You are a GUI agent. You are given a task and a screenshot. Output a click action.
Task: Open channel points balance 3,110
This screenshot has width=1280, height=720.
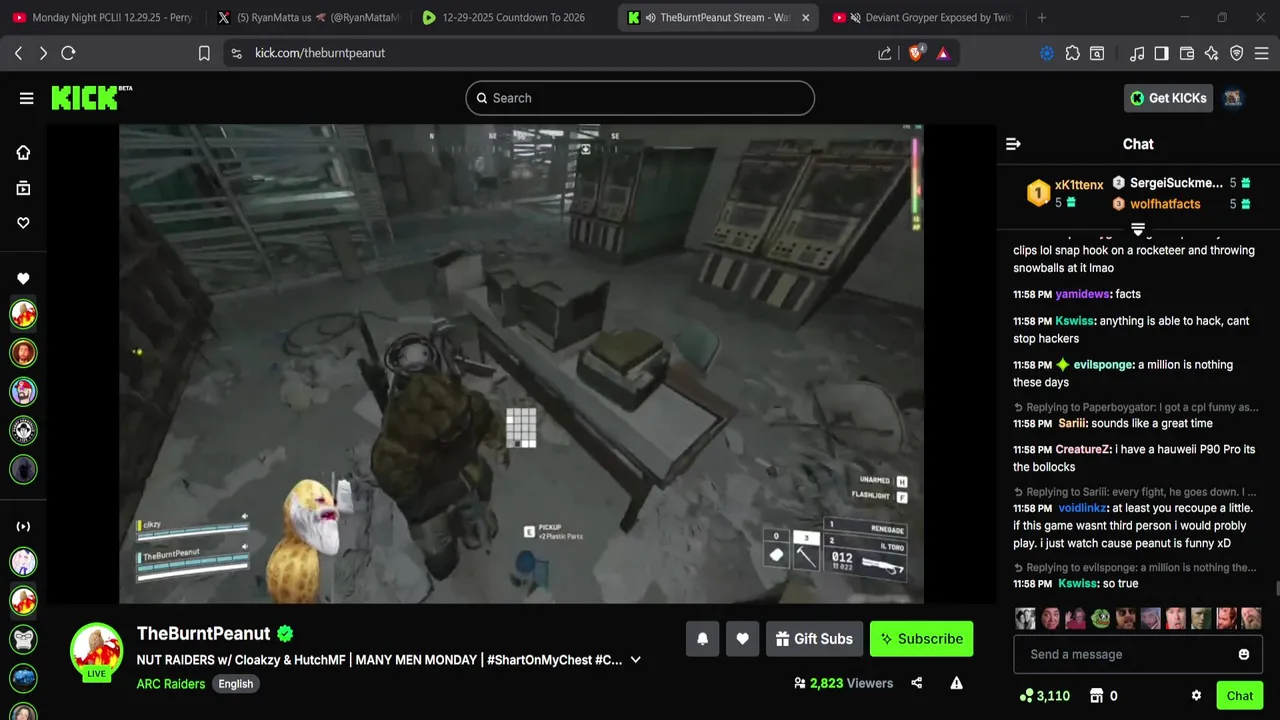pyautogui.click(x=1044, y=696)
